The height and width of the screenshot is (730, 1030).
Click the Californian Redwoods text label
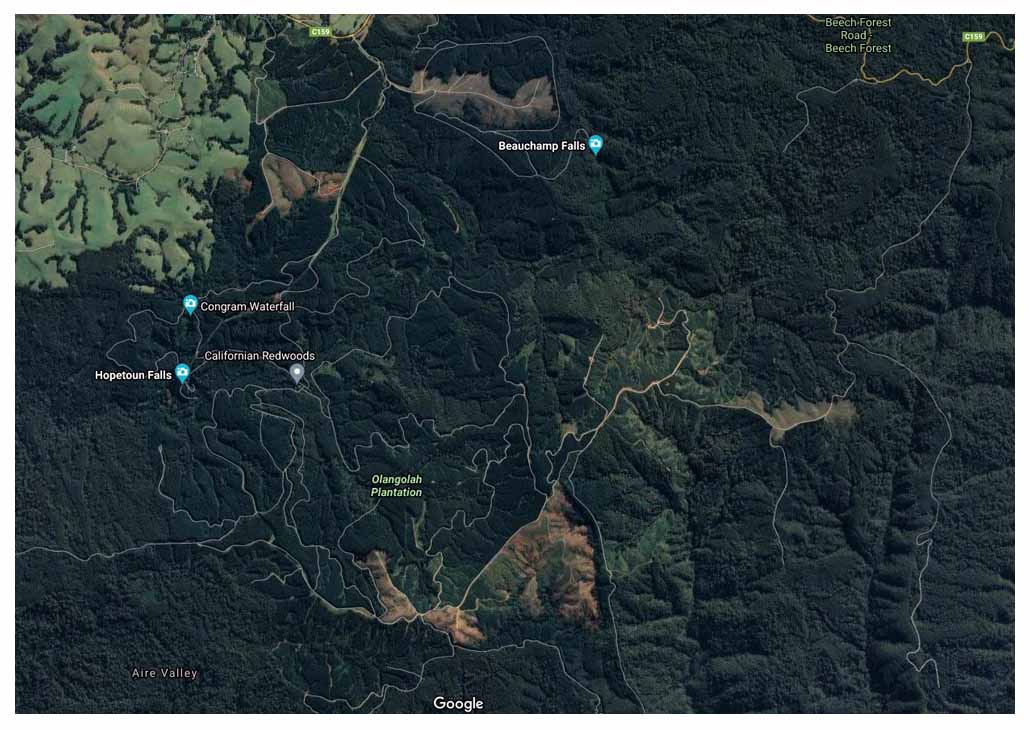[259, 355]
